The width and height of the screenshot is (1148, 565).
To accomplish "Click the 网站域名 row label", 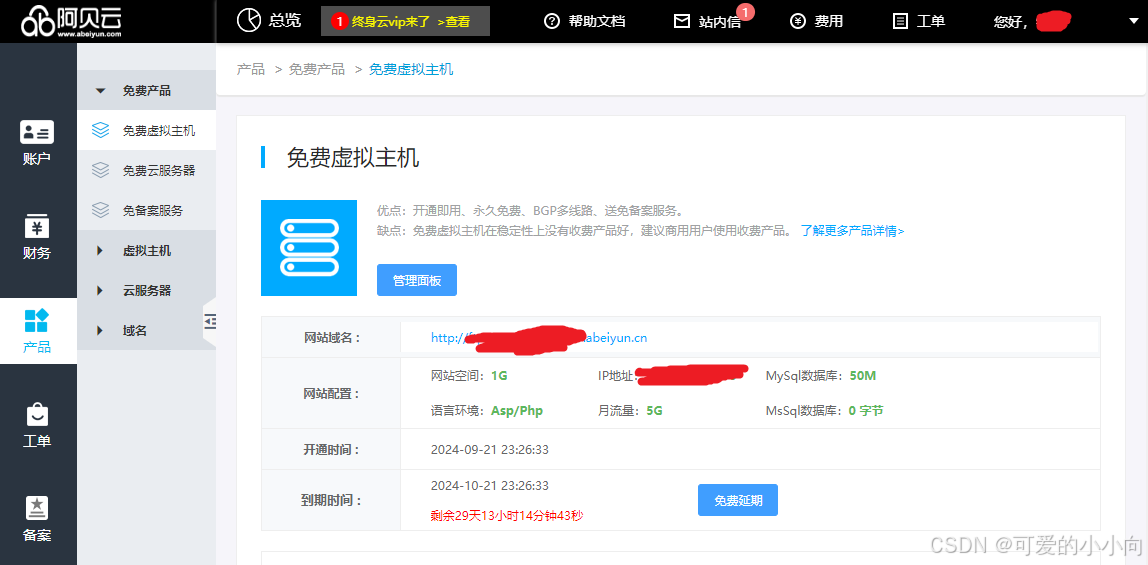I will click(332, 338).
